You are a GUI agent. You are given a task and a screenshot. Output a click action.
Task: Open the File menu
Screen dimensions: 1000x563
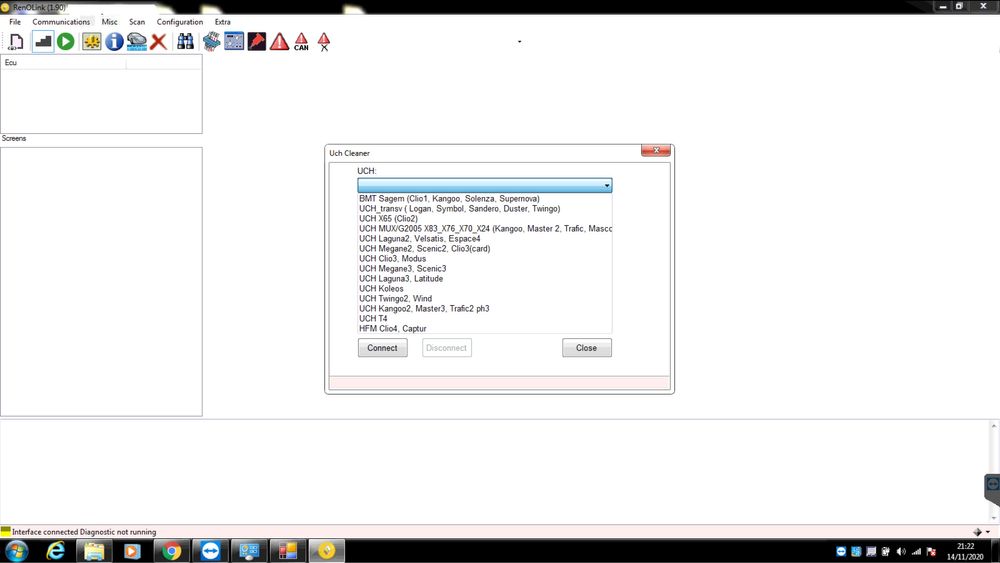tap(15, 22)
